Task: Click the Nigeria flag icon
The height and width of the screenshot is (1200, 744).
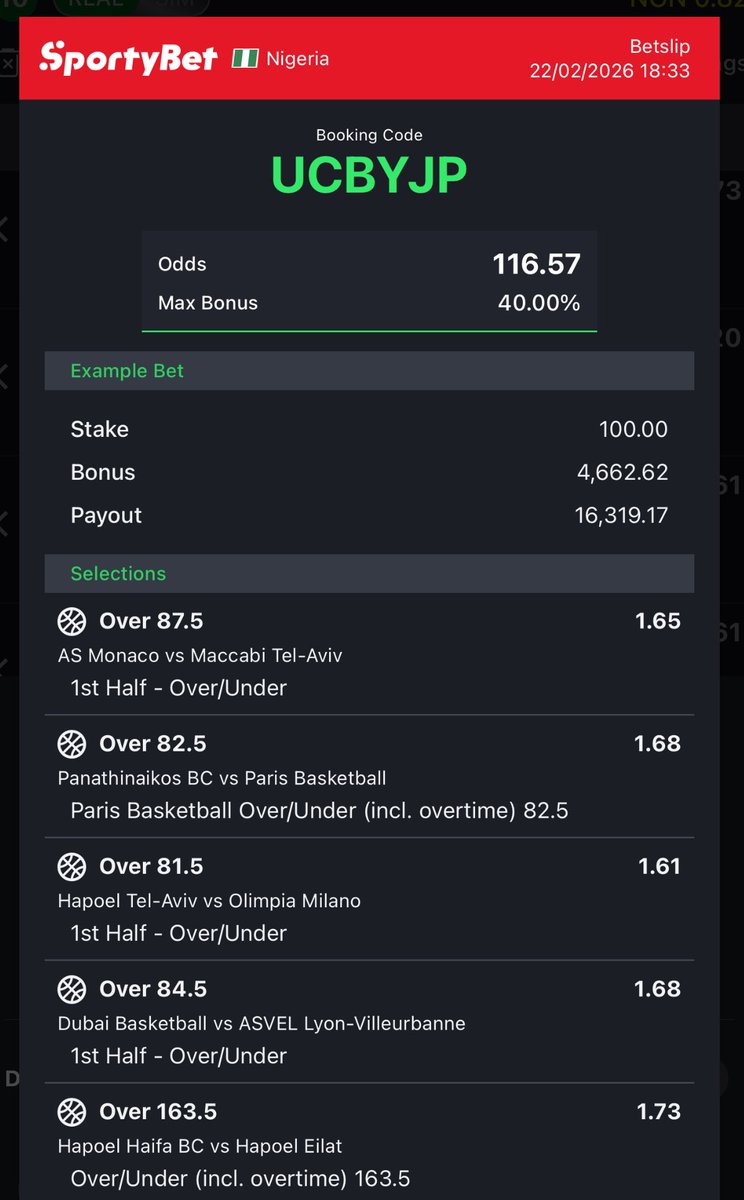Action: click(245, 58)
